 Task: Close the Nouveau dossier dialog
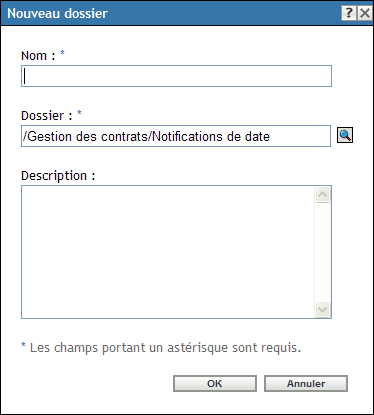click(x=365, y=13)
